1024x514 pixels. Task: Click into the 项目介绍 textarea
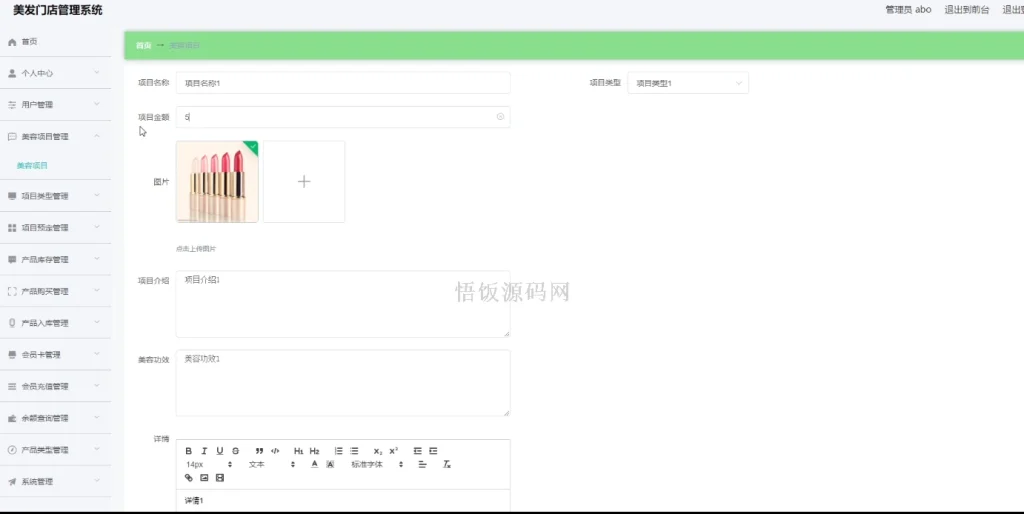click(343, 304)
